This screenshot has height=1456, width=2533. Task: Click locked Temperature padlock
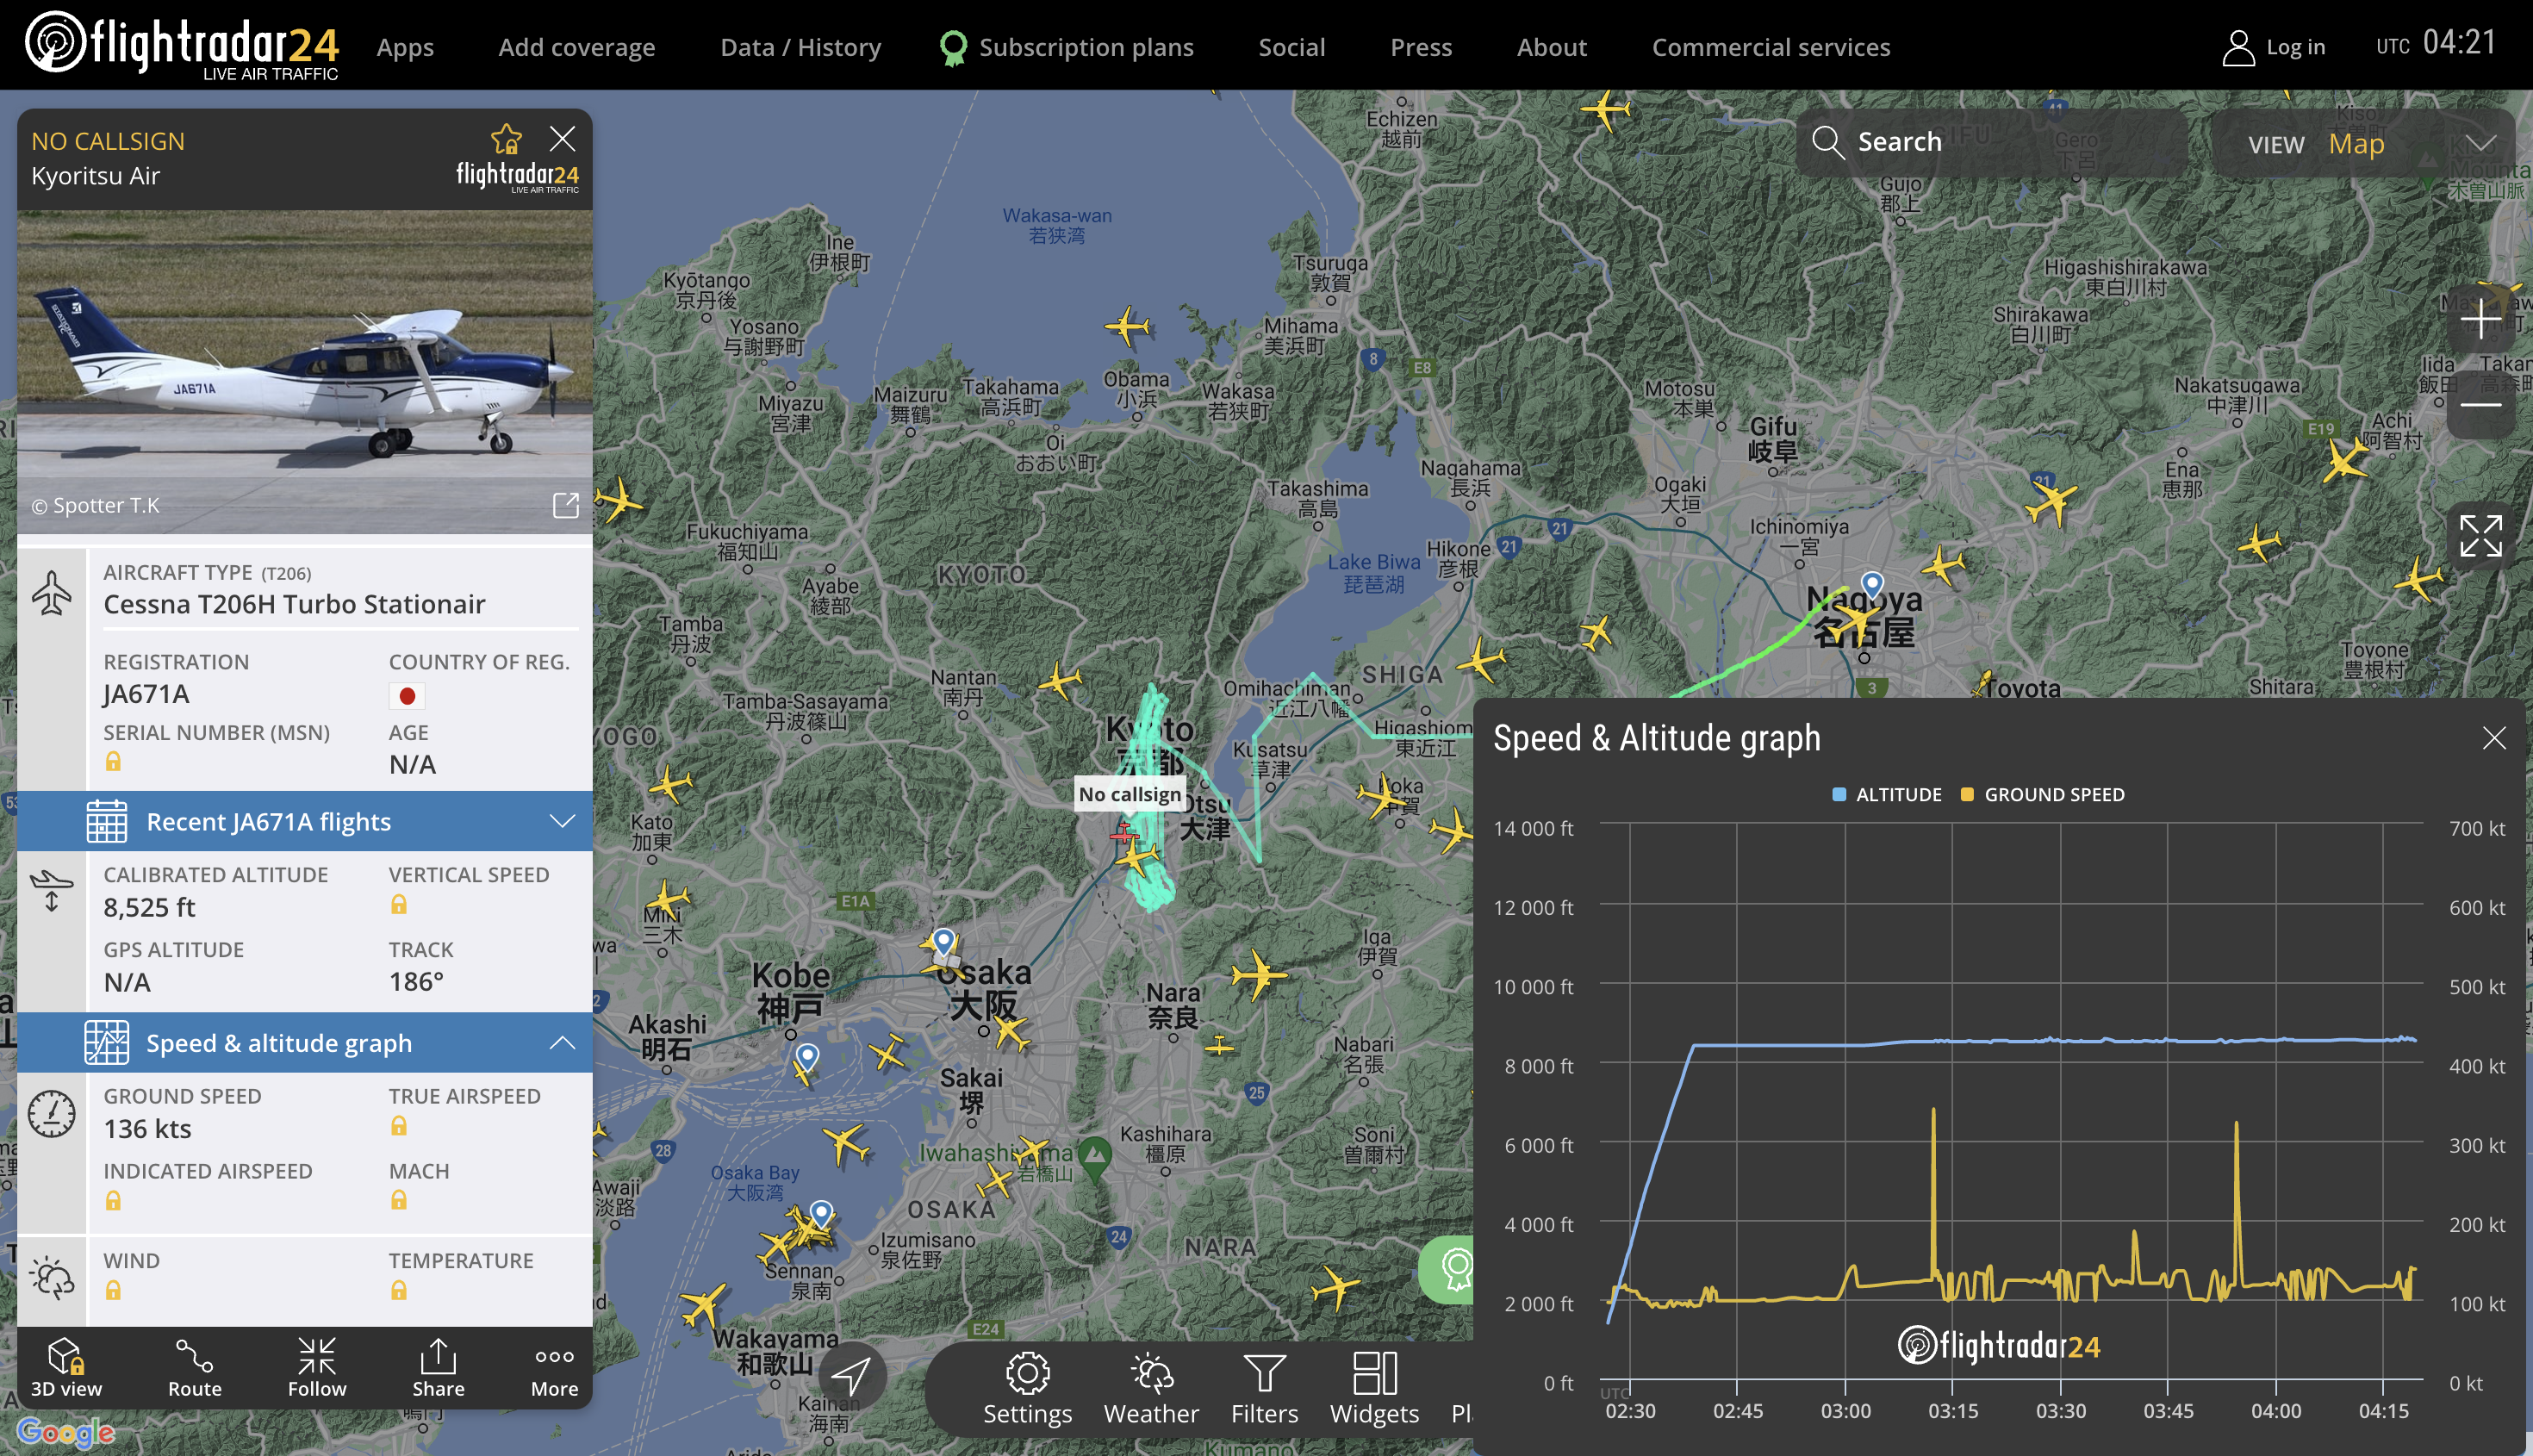(398, 1290)
